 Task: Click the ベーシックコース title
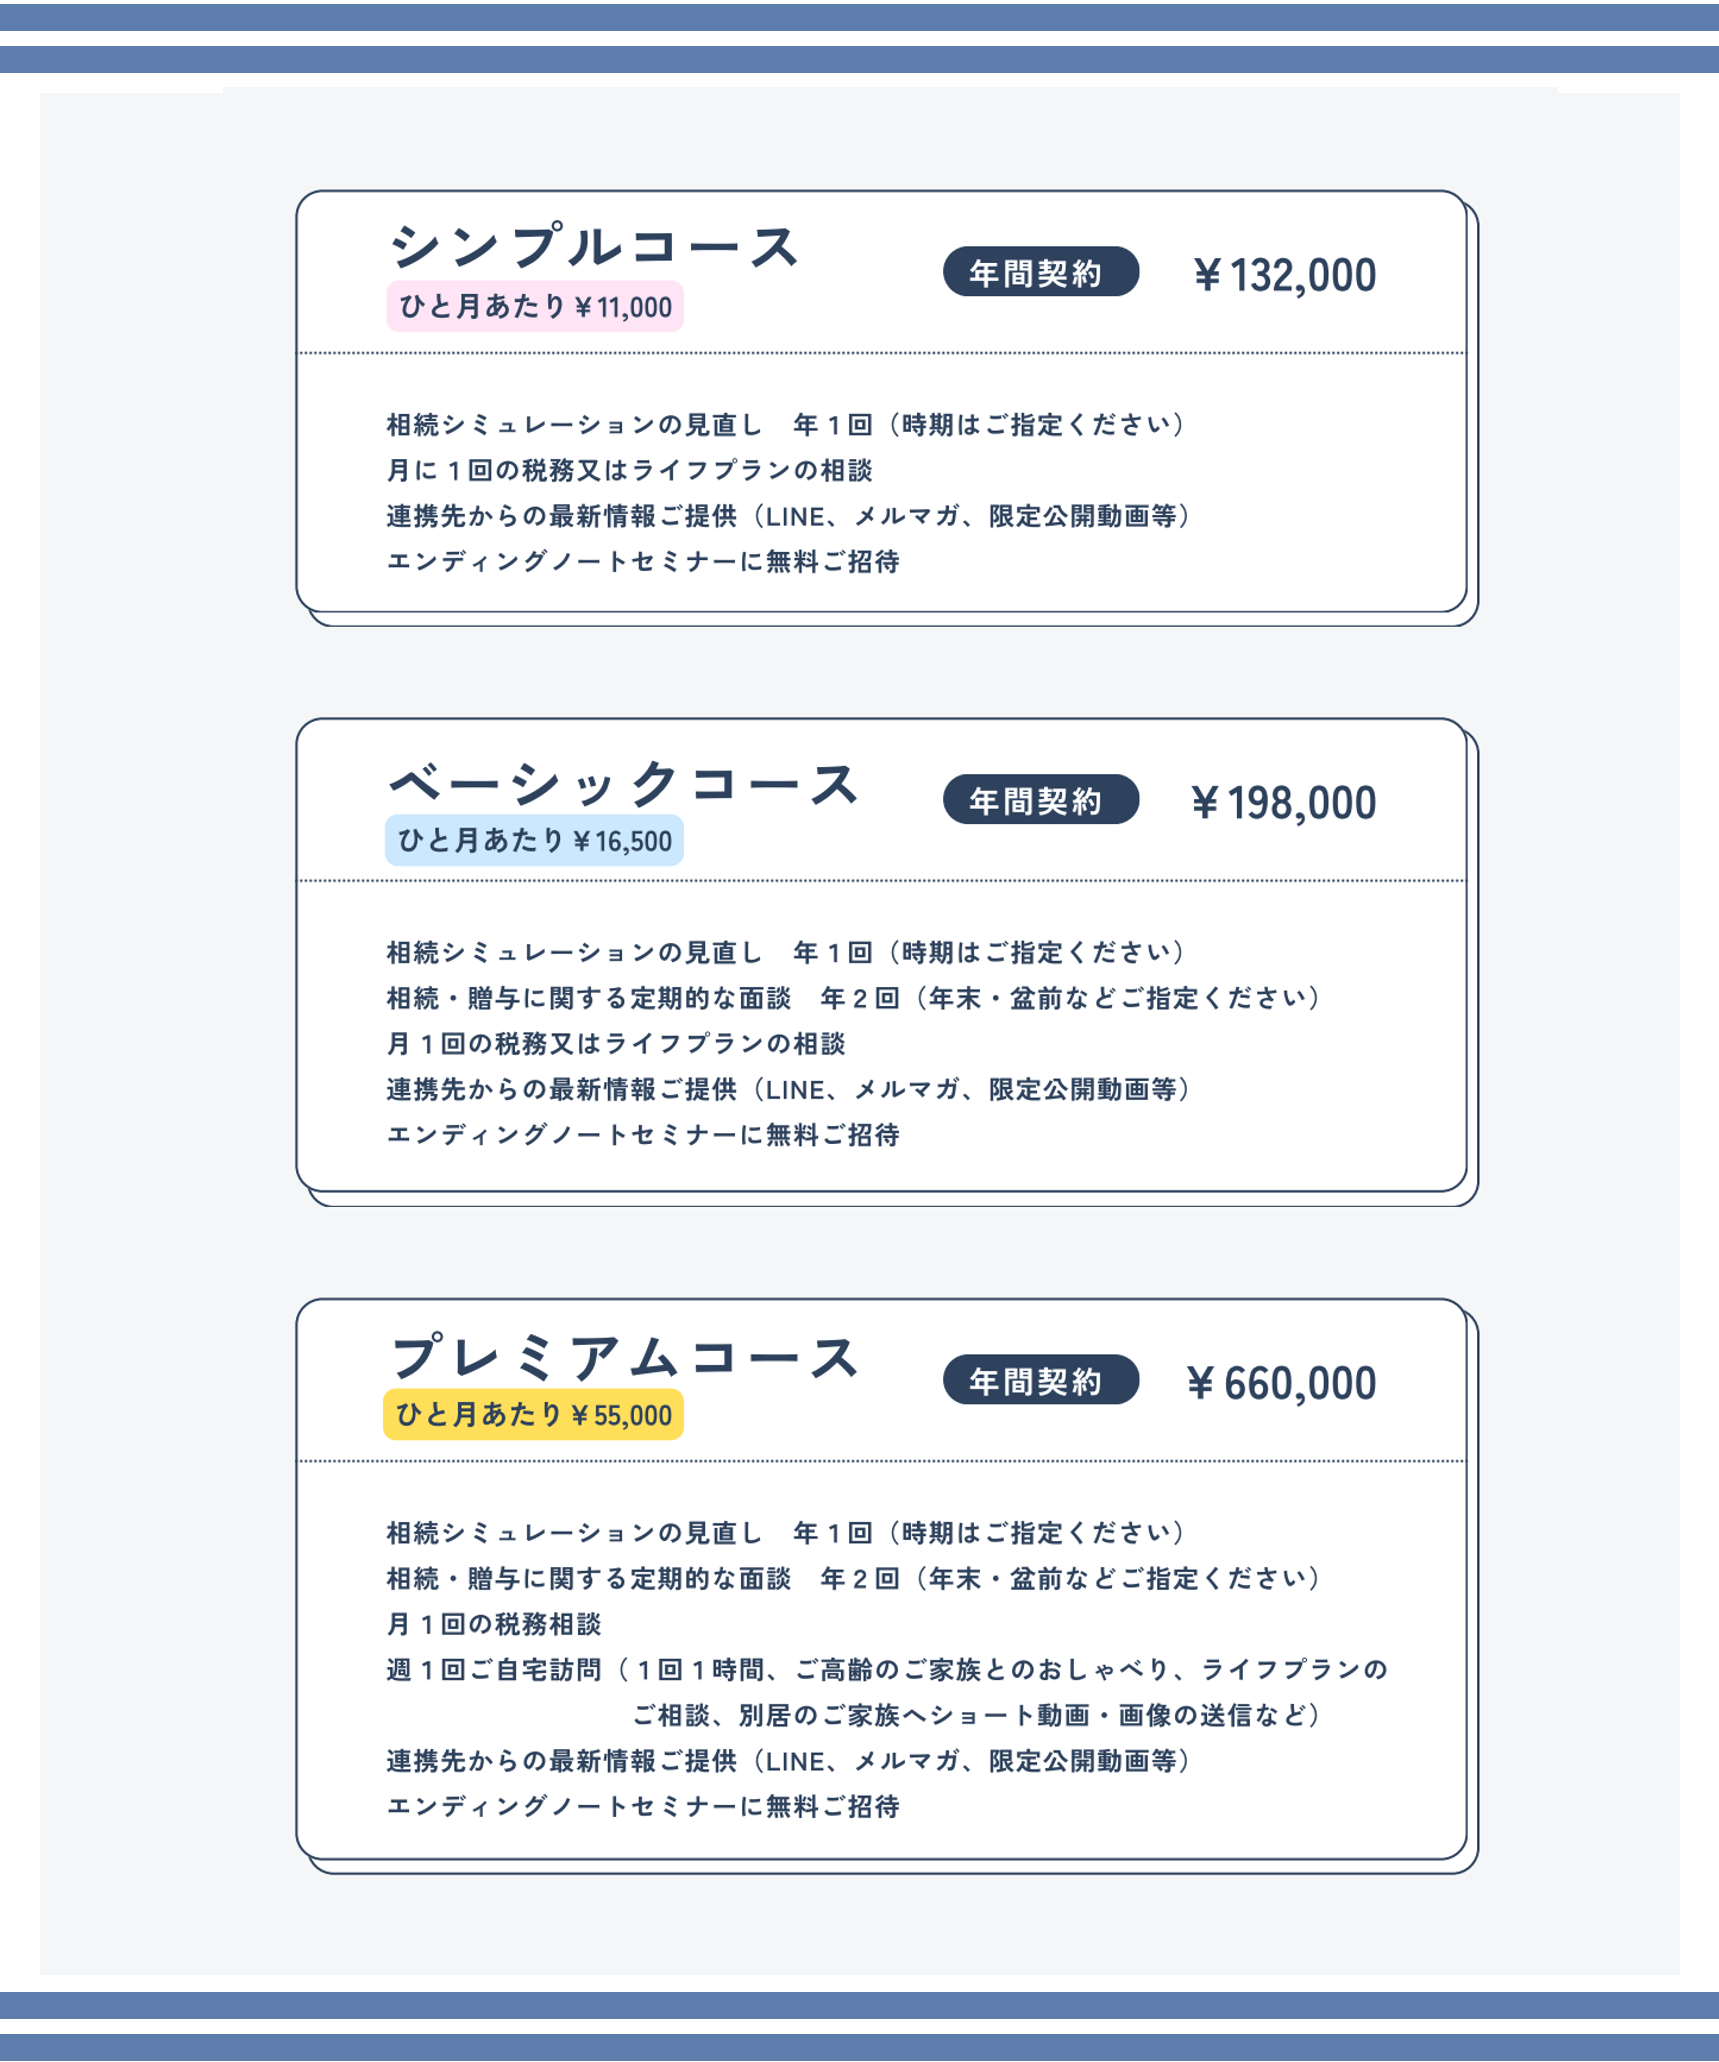coord(623,782)
